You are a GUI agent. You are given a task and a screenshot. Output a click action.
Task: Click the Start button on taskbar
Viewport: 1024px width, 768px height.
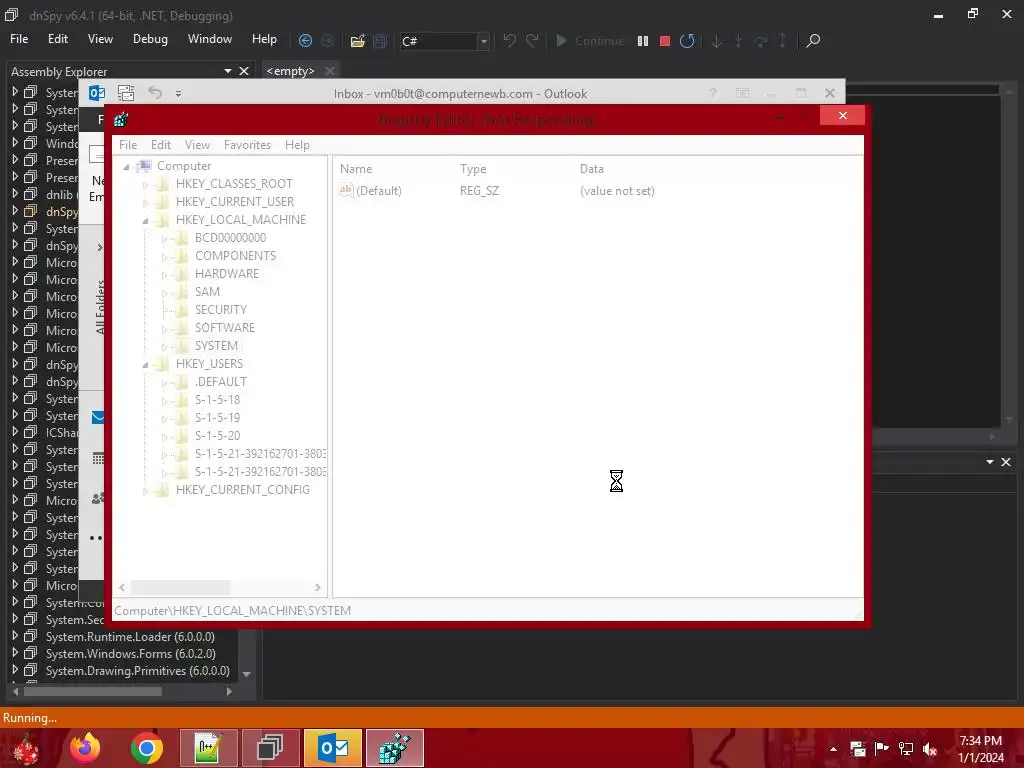click(25, 748)
